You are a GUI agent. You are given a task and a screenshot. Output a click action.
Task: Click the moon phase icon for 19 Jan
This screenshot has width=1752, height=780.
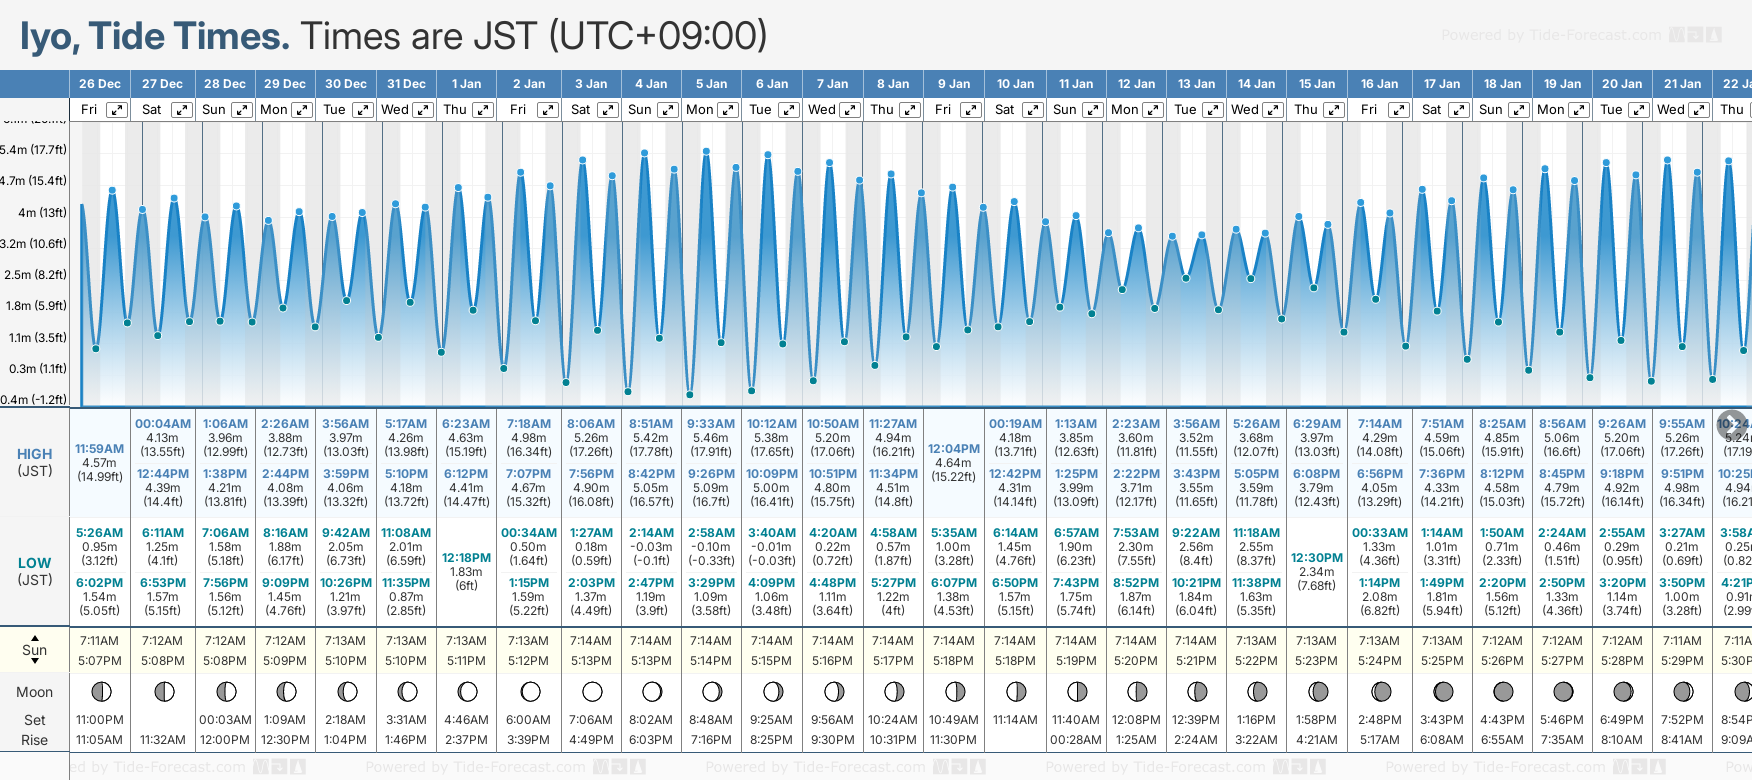pyautogui.click(x=1563, y=691)
